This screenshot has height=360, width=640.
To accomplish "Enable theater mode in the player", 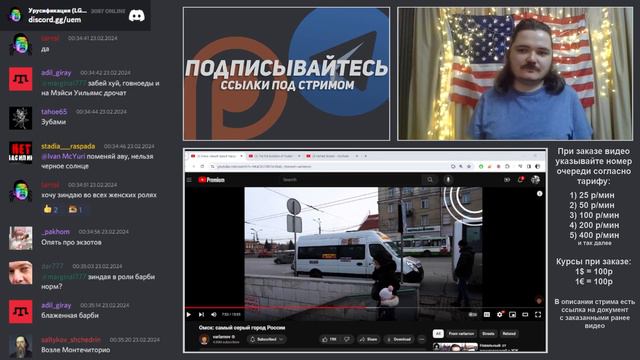I will click(525, 314).
